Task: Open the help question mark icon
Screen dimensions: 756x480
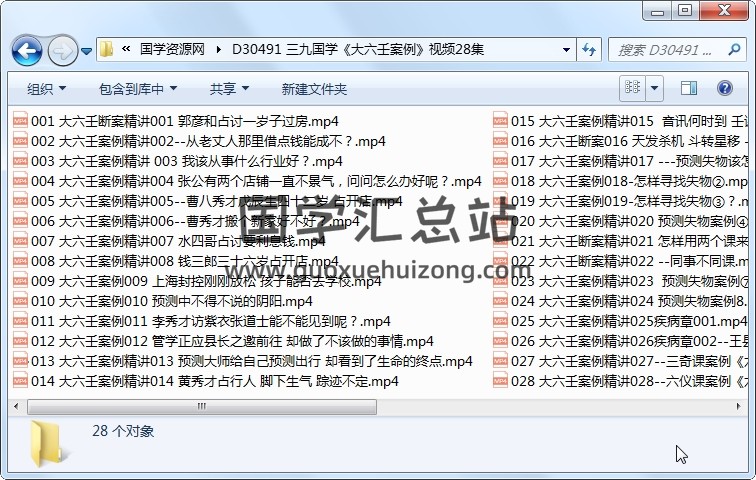Action: pos(725,88)
